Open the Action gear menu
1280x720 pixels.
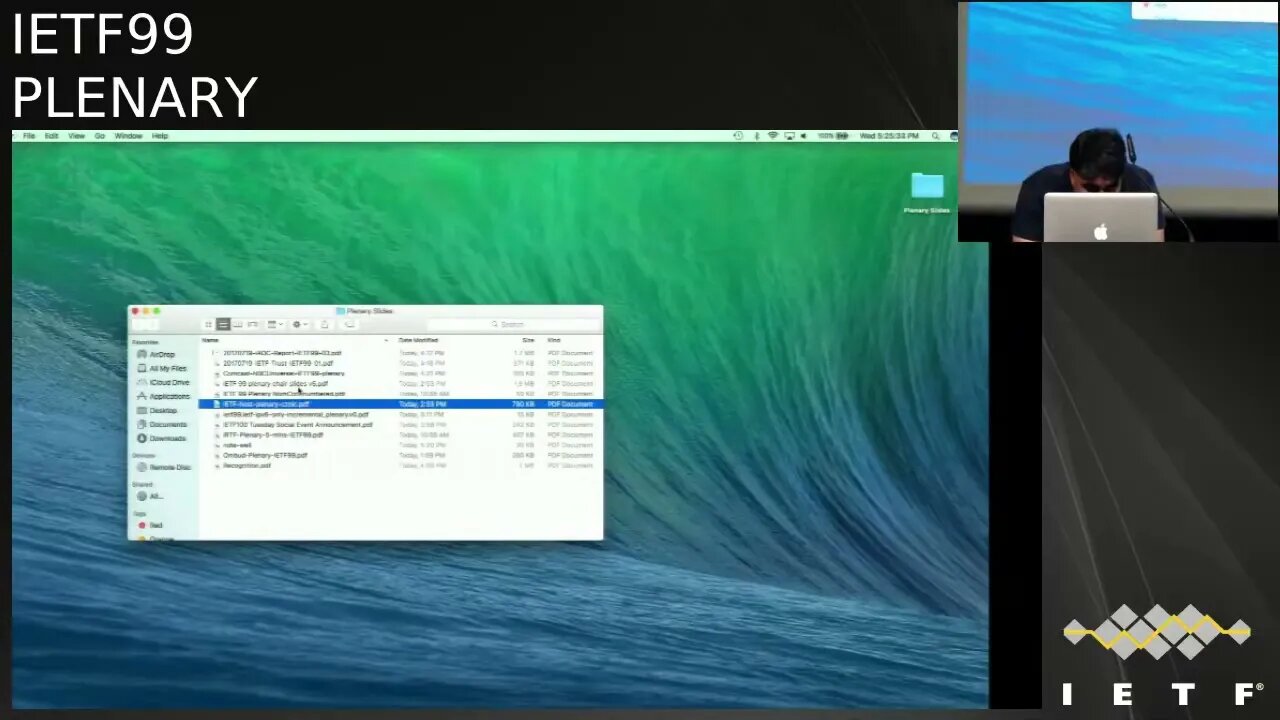tap(298, 324)
